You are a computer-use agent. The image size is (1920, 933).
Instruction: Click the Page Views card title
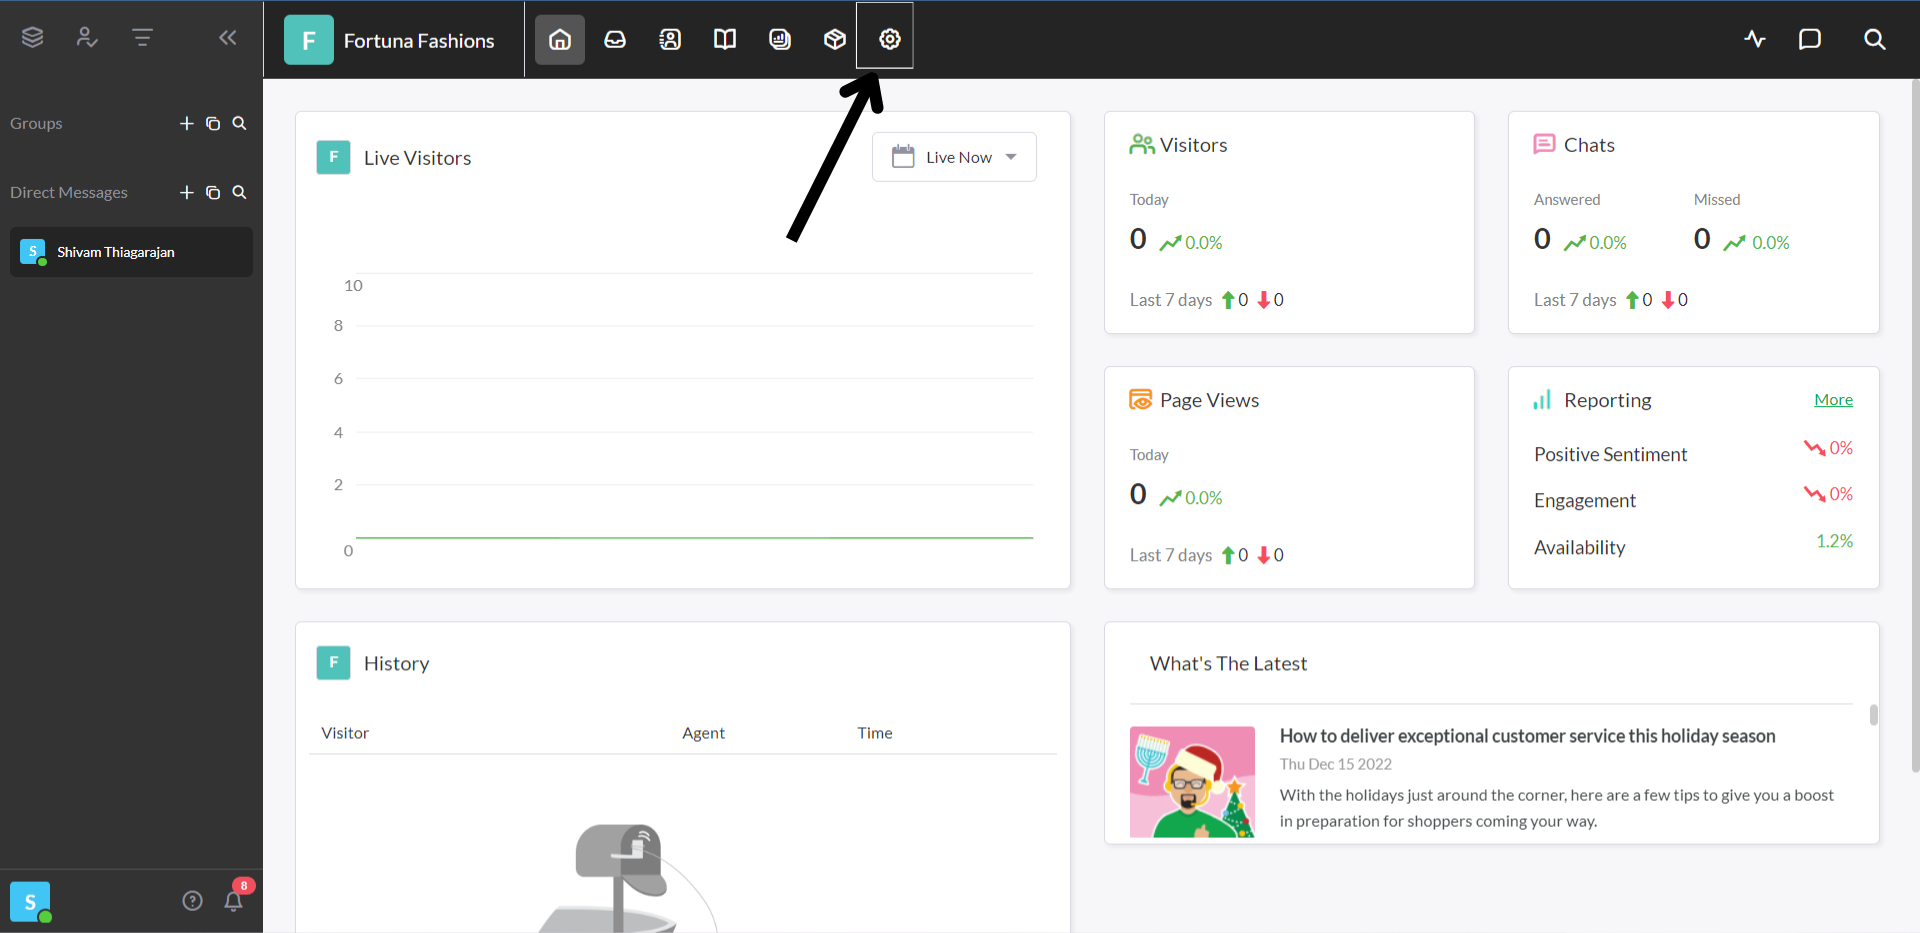pyautogui.click(x=1209, y=400)
